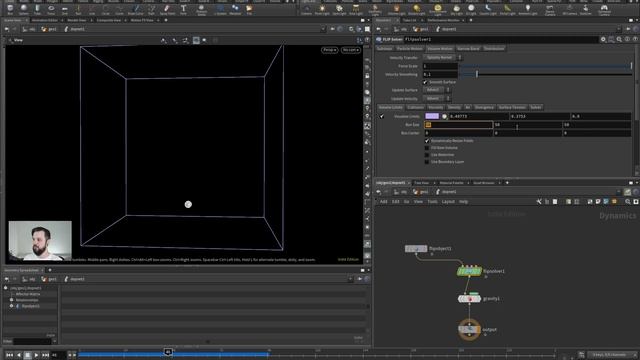Open the Add menu in network editor

pos(384,202)
